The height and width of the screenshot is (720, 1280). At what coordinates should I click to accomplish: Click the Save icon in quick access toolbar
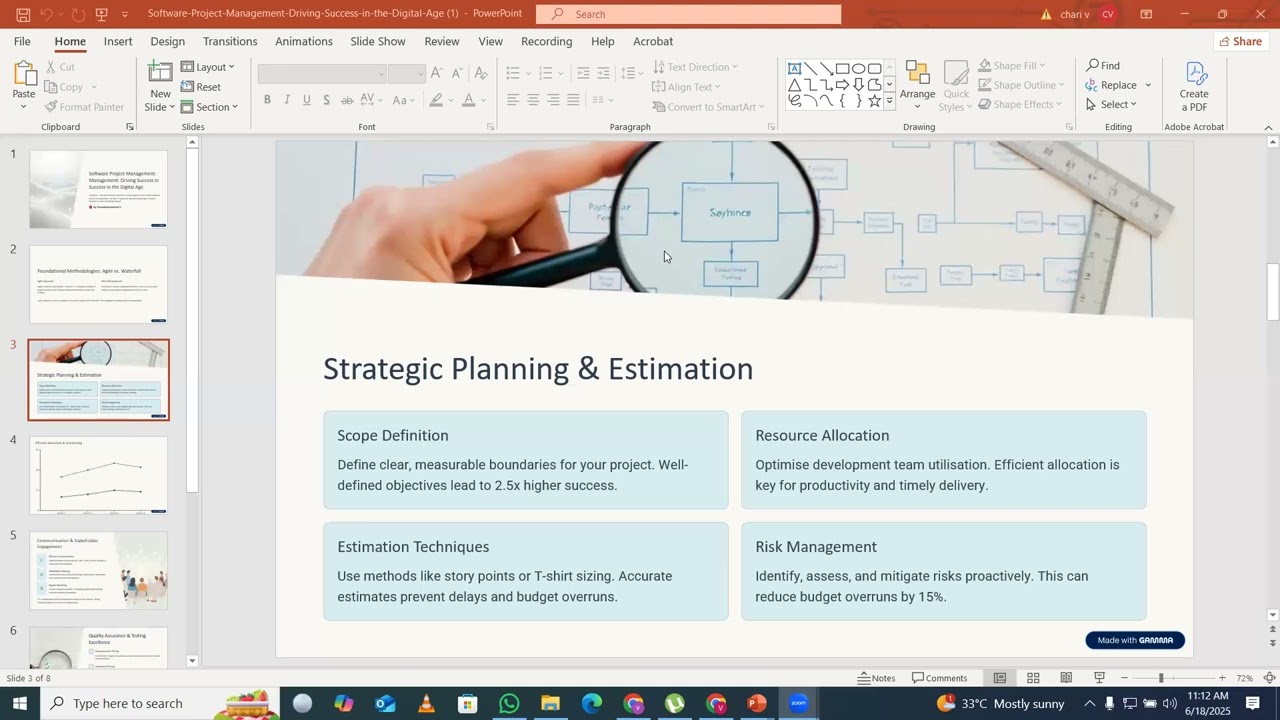click(23, 14)
